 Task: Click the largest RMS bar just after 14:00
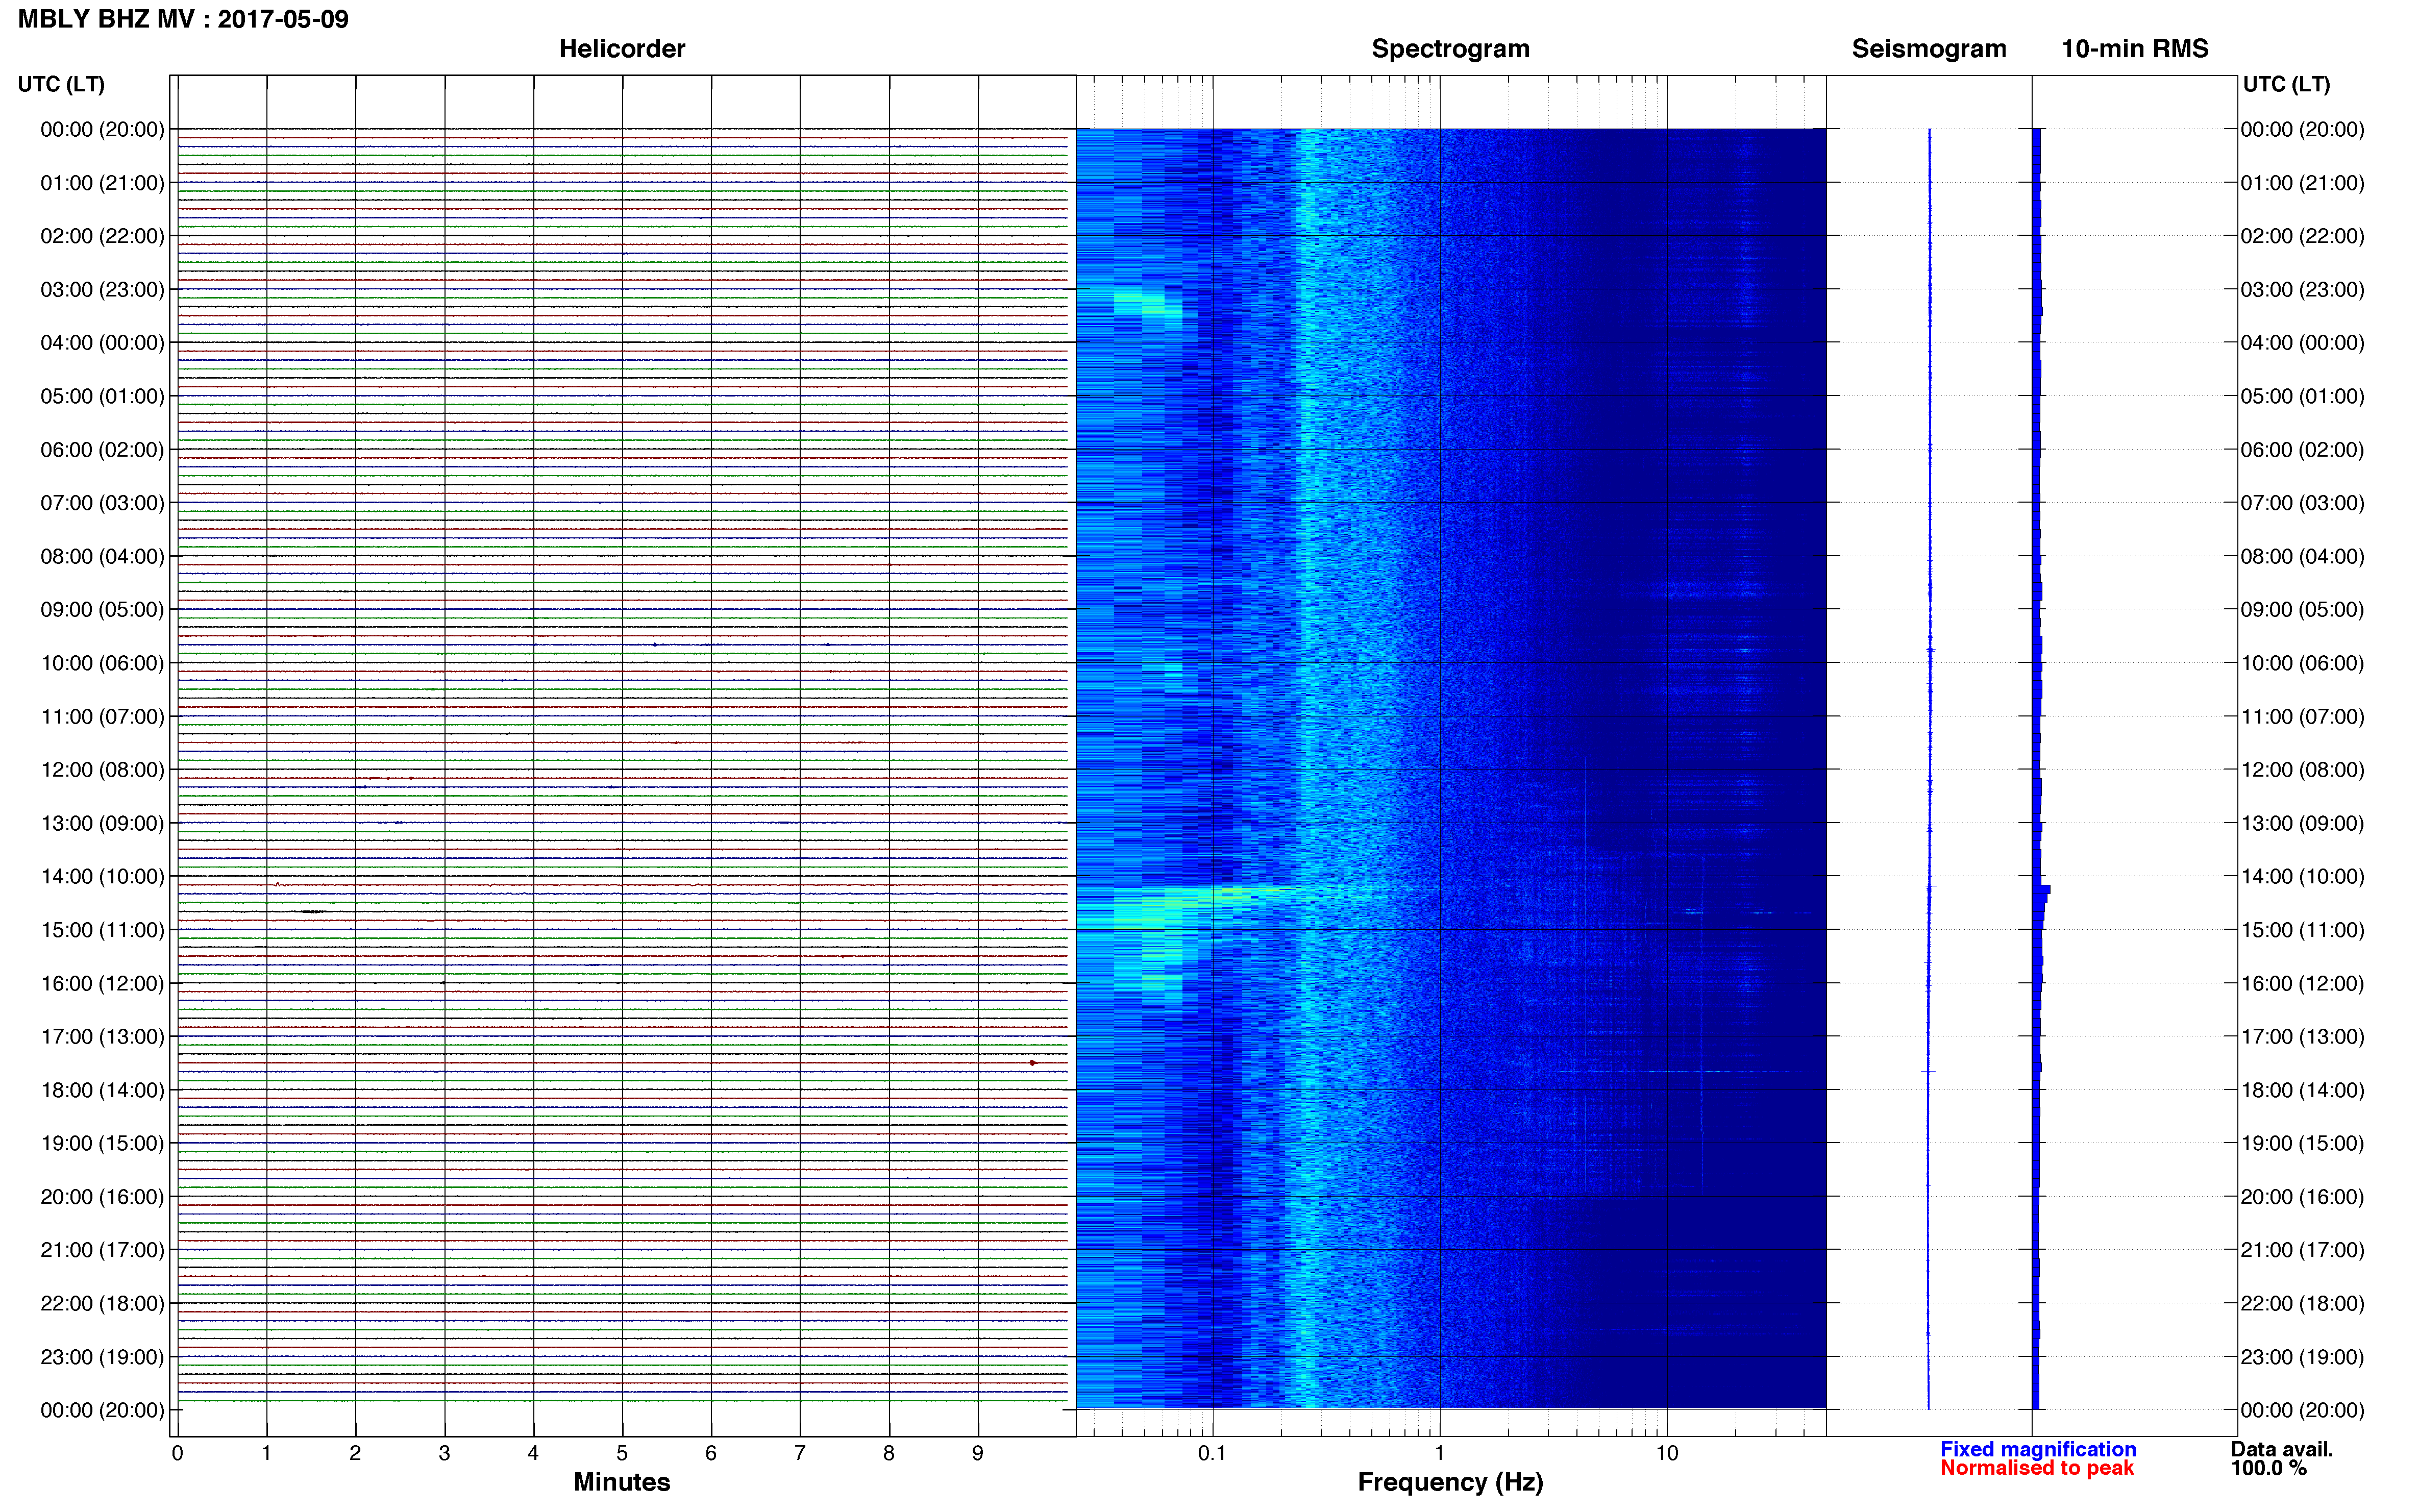2041,889
